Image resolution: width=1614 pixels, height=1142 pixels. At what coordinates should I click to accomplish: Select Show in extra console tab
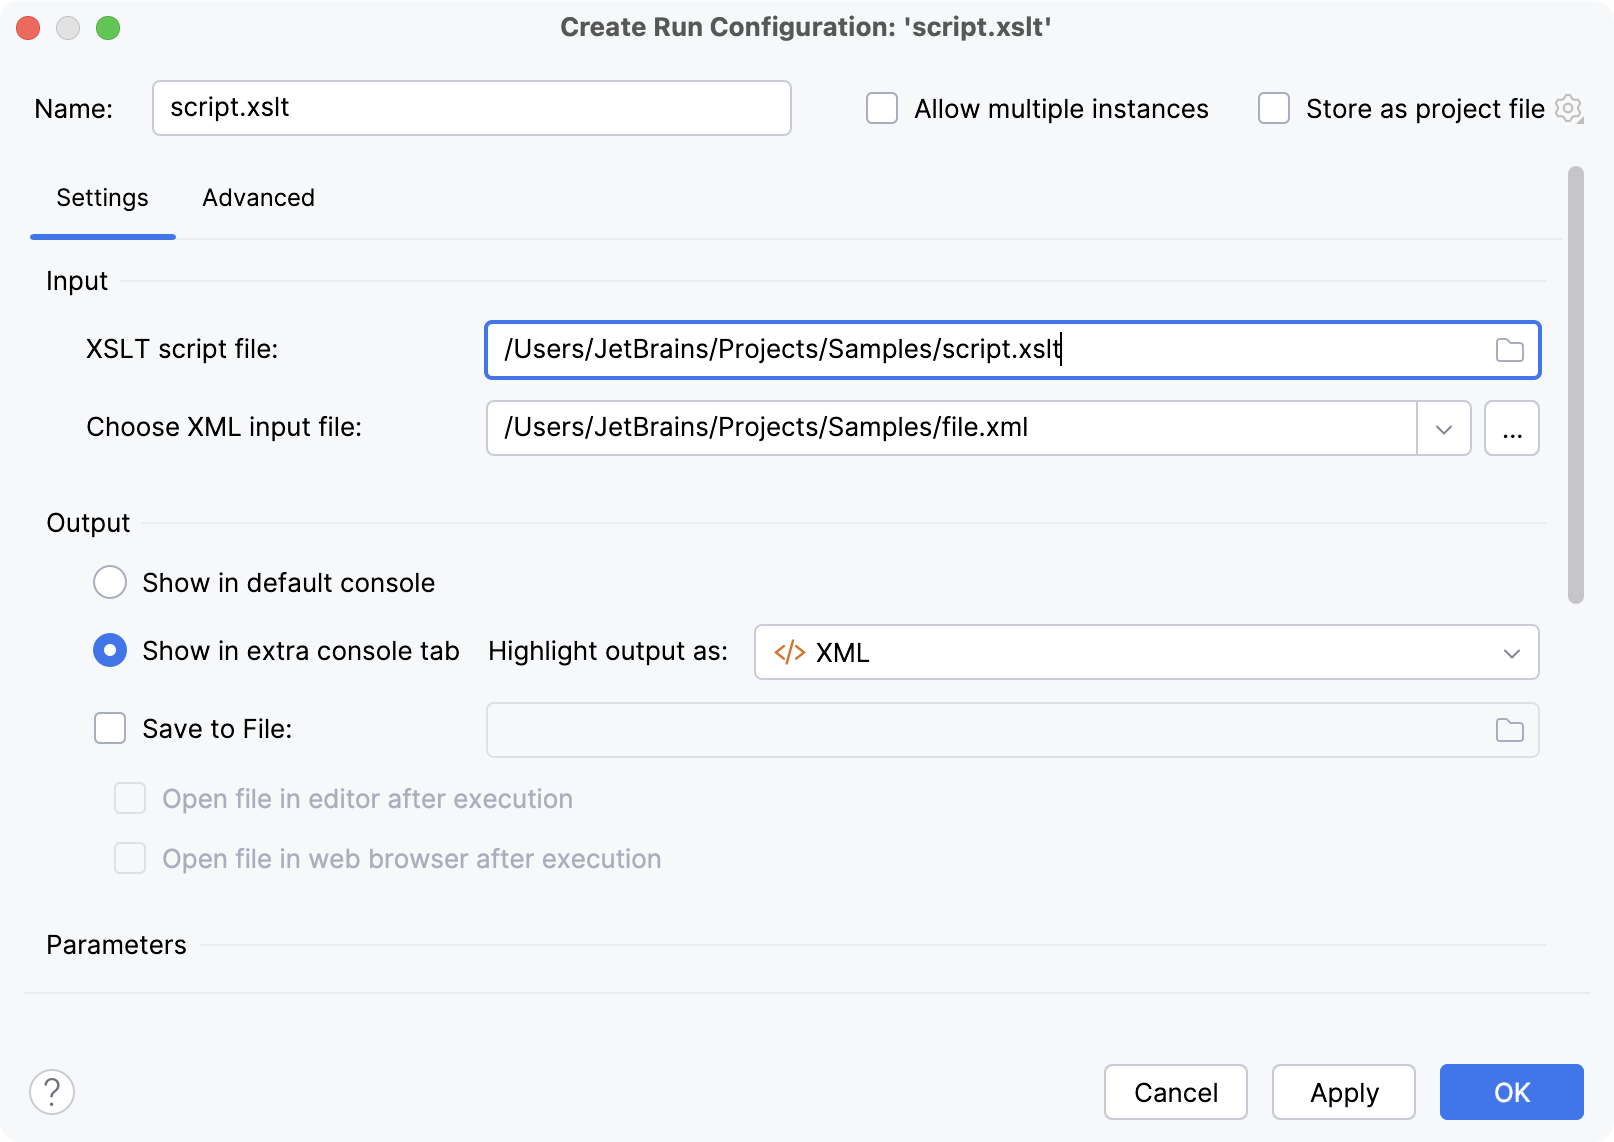(110, 650)
